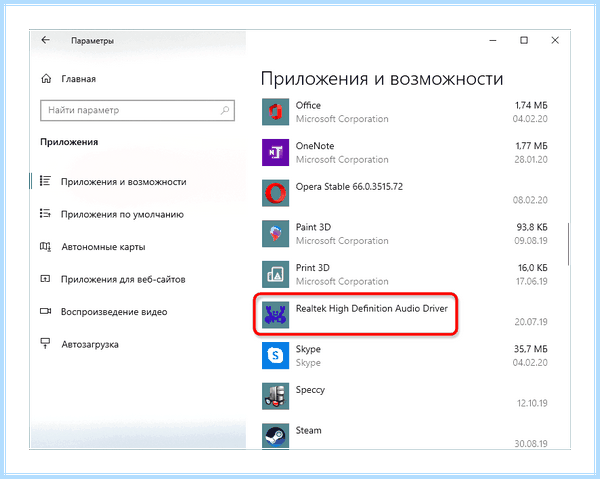The height and width of the screenshot is (479, 600).
Task: Click Skype size 35,7 МБ
Action: (530, 349)
